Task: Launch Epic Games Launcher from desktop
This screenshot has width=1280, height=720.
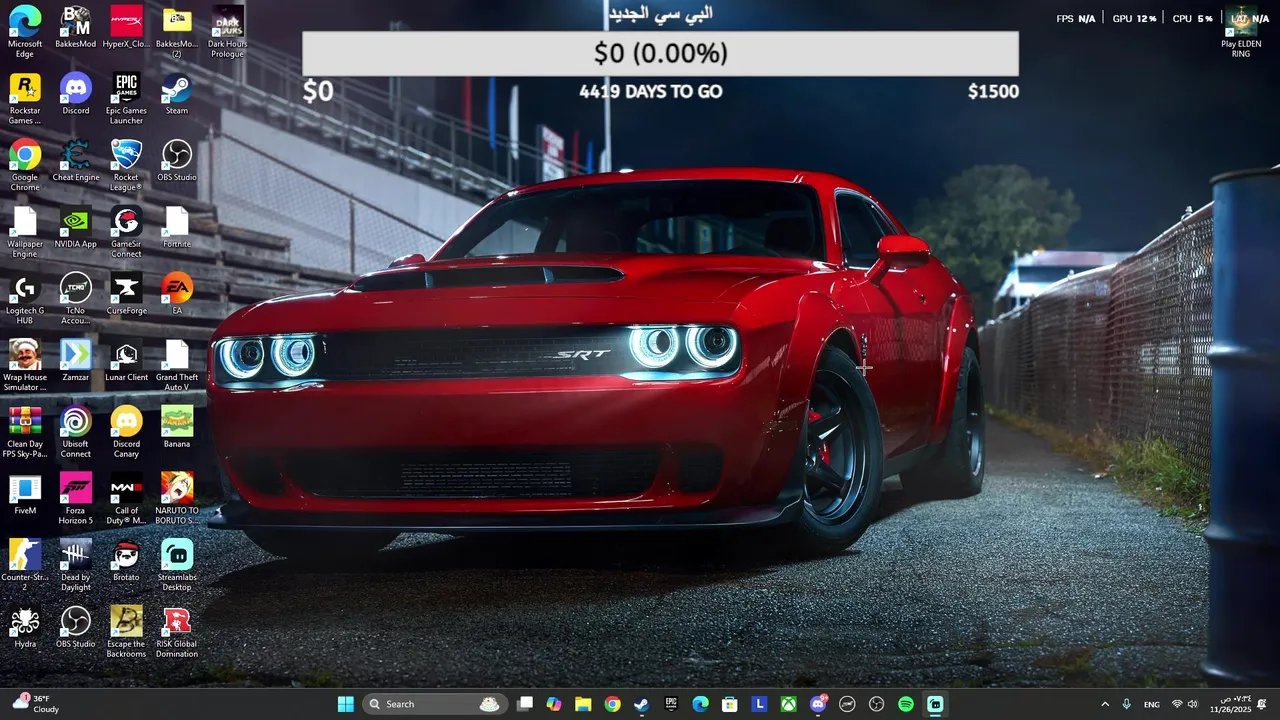Action: 126,98
